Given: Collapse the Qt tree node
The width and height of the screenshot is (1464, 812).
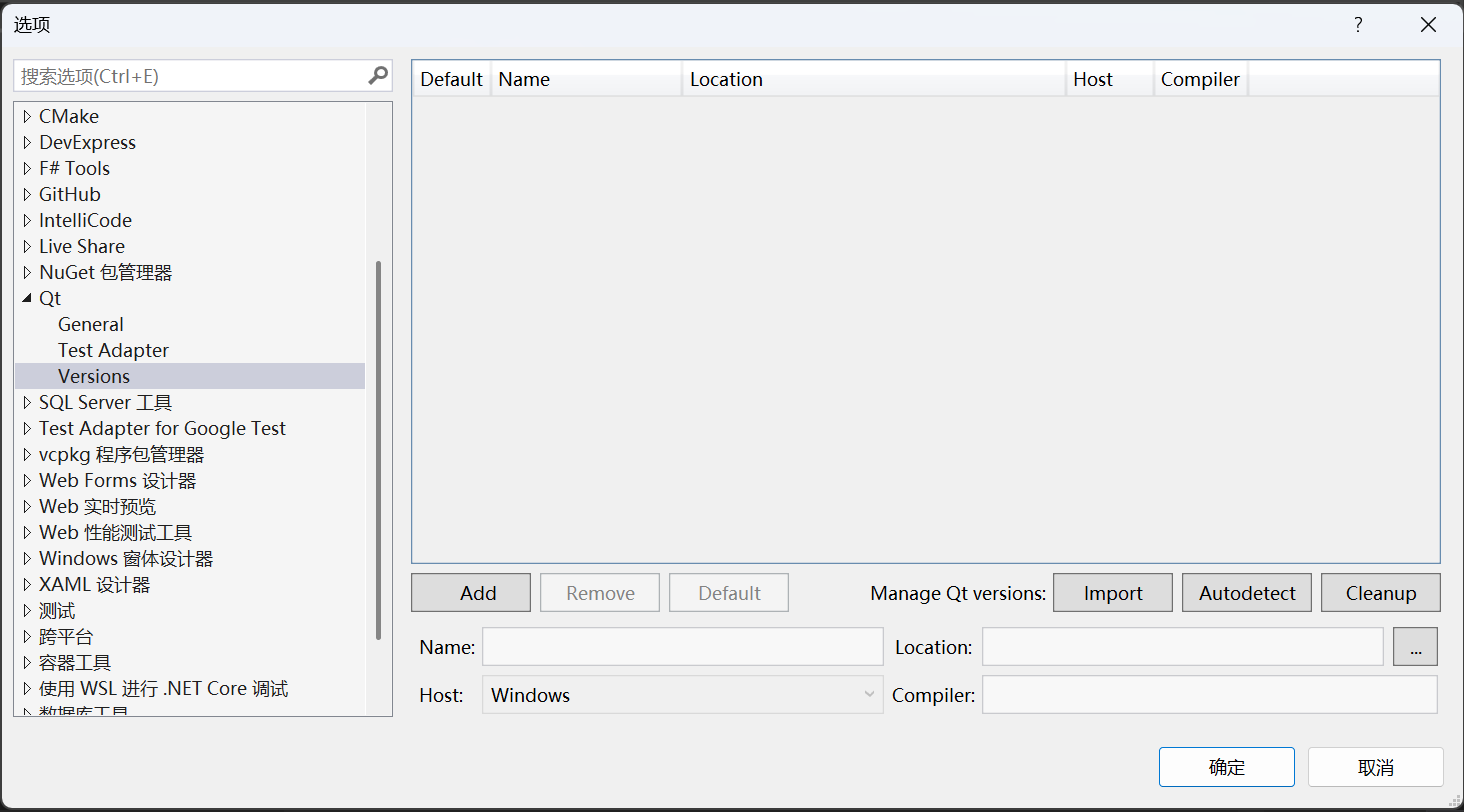Looking at the screenshot, I should (x=26, y=298).
